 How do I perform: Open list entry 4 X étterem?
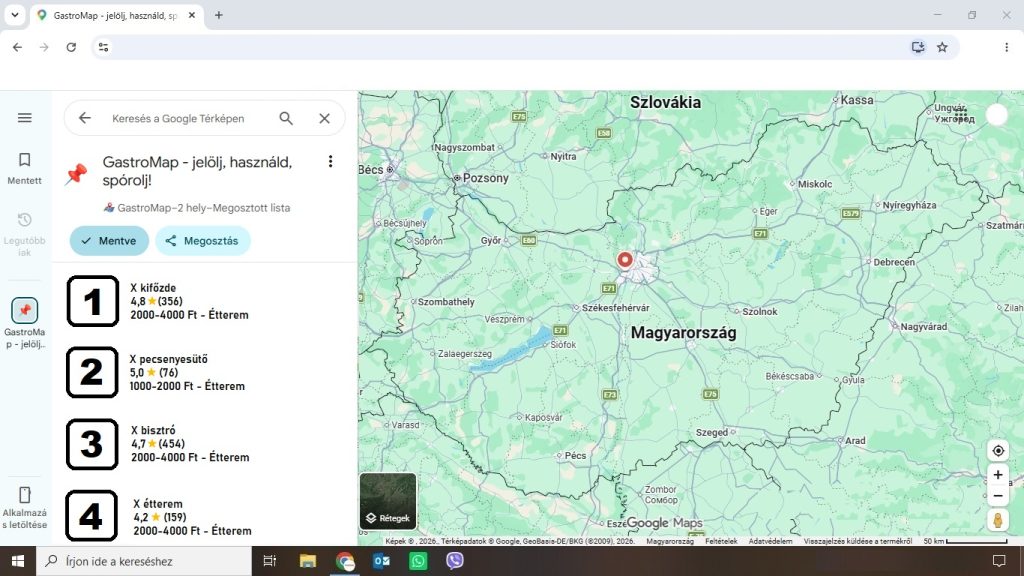pos(206,516)
